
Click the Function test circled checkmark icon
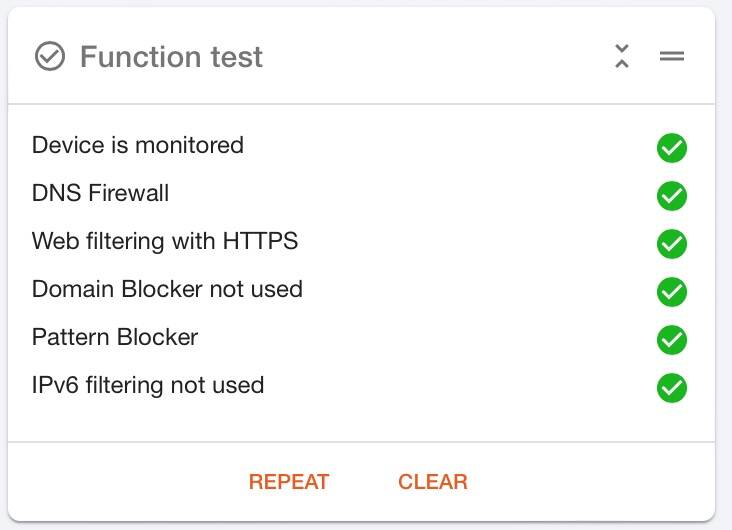click(x=49, y=56)
